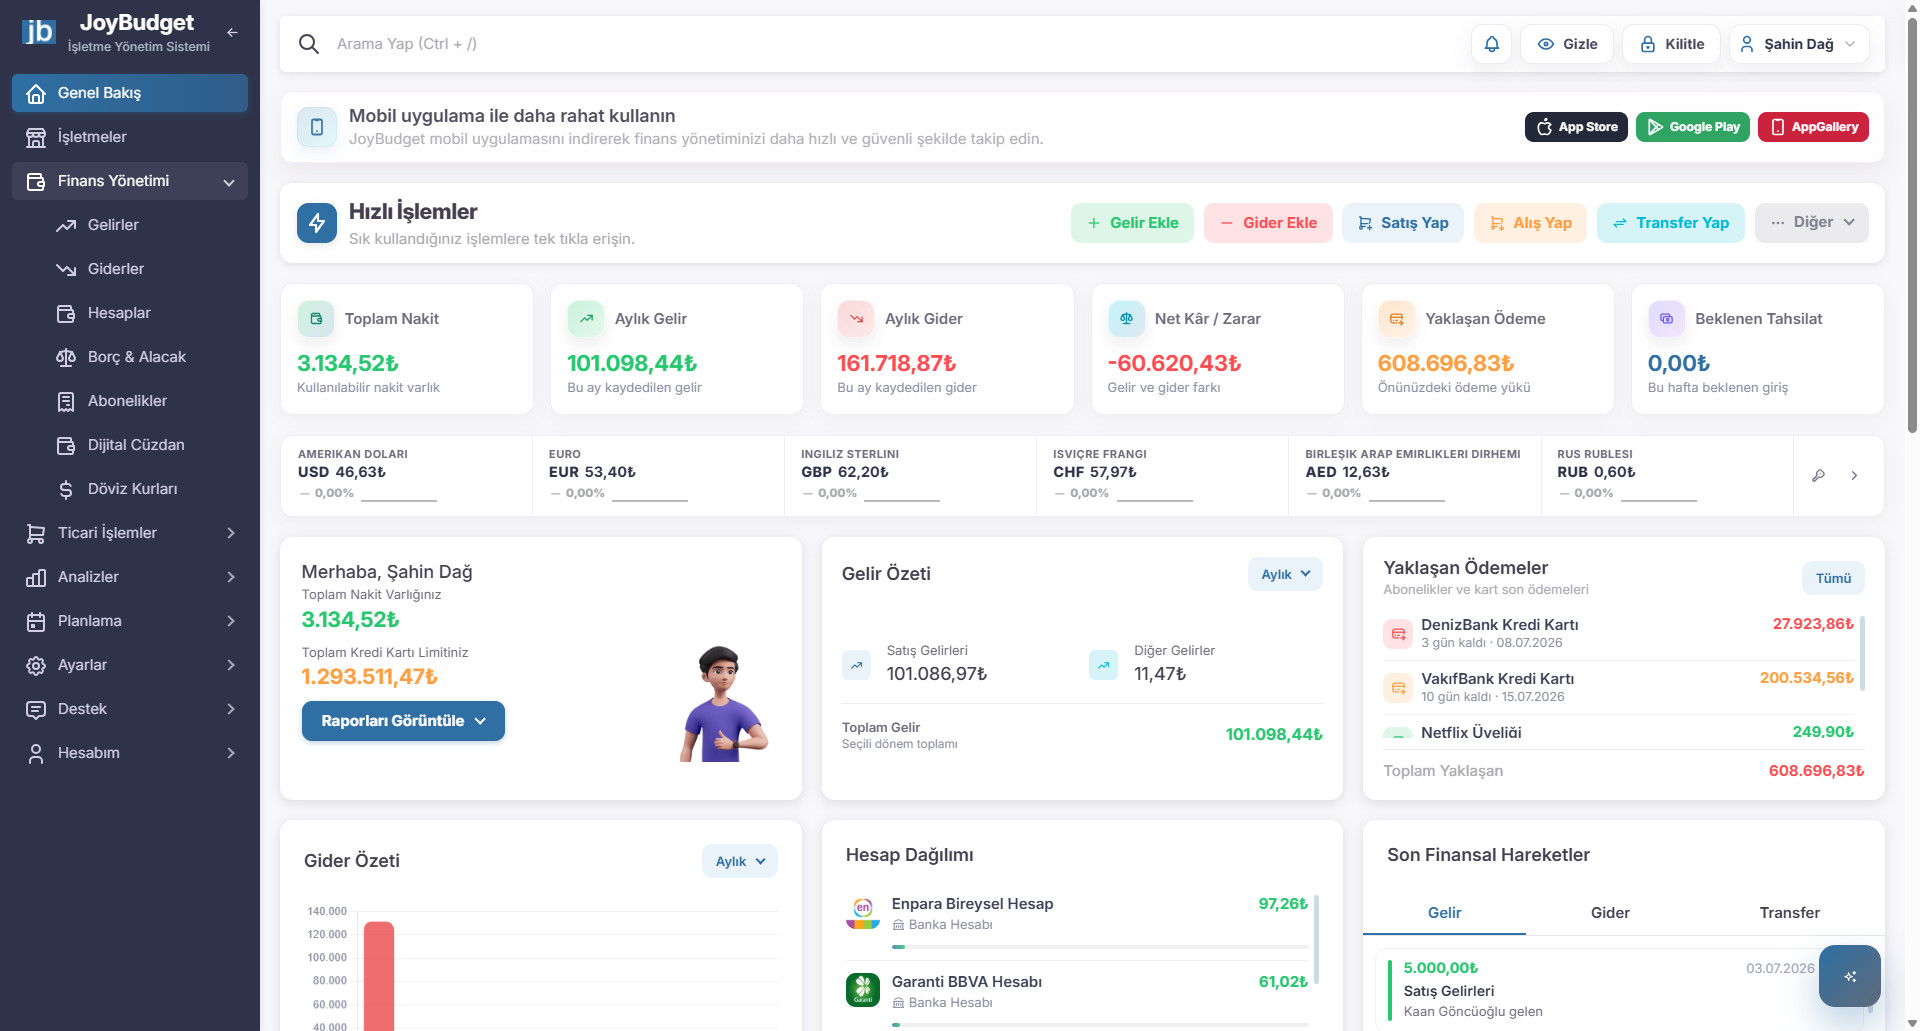
Task: Click the Diğer Gelirler trend icon
Action: pos(1103,665)
